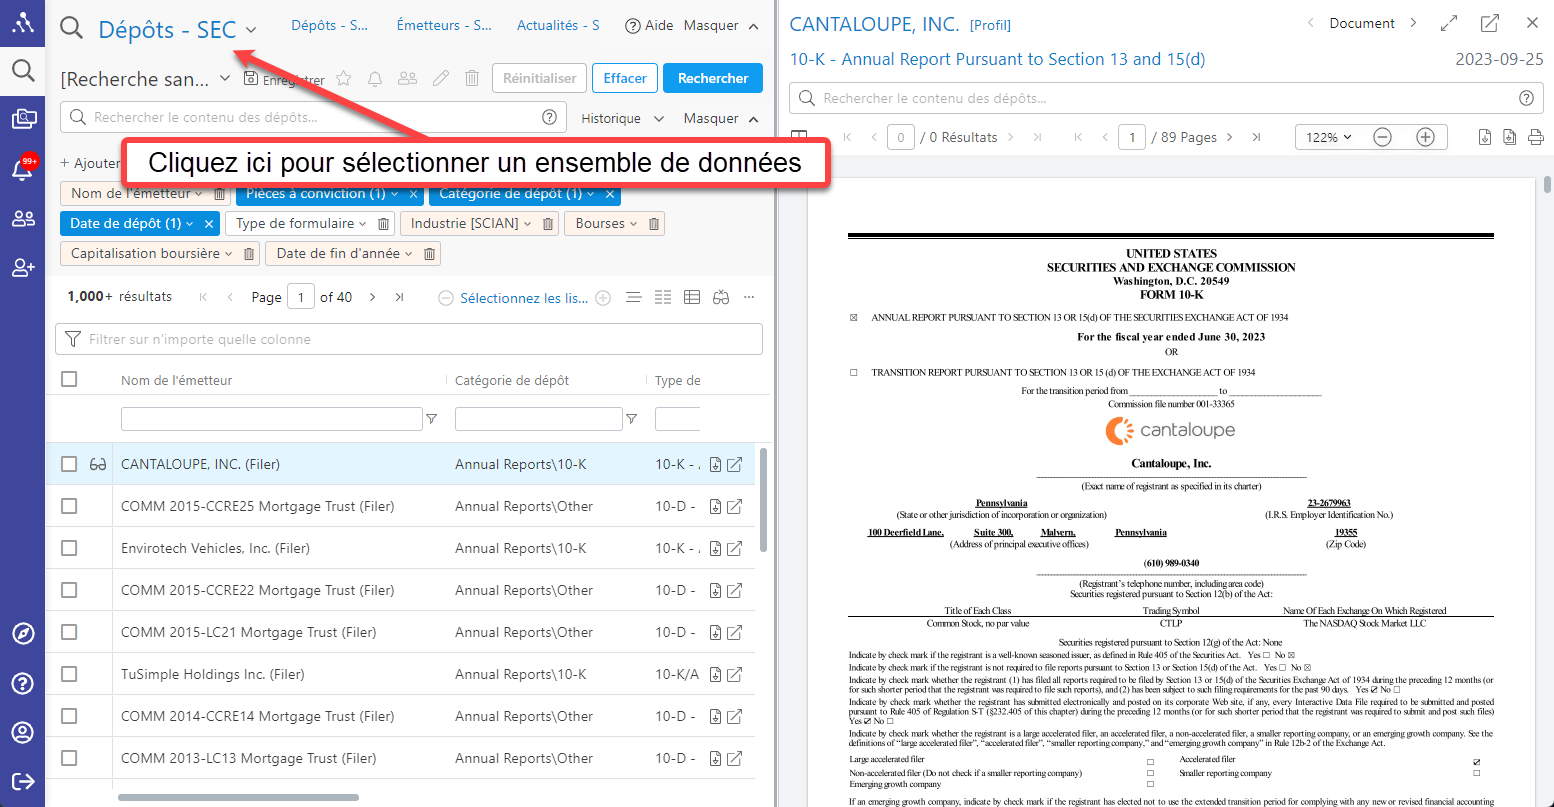The width and height of the screenshot is (1554, 807).
Task: Open Envirotech Vehicles filing in new window
Action: point(735,548)
